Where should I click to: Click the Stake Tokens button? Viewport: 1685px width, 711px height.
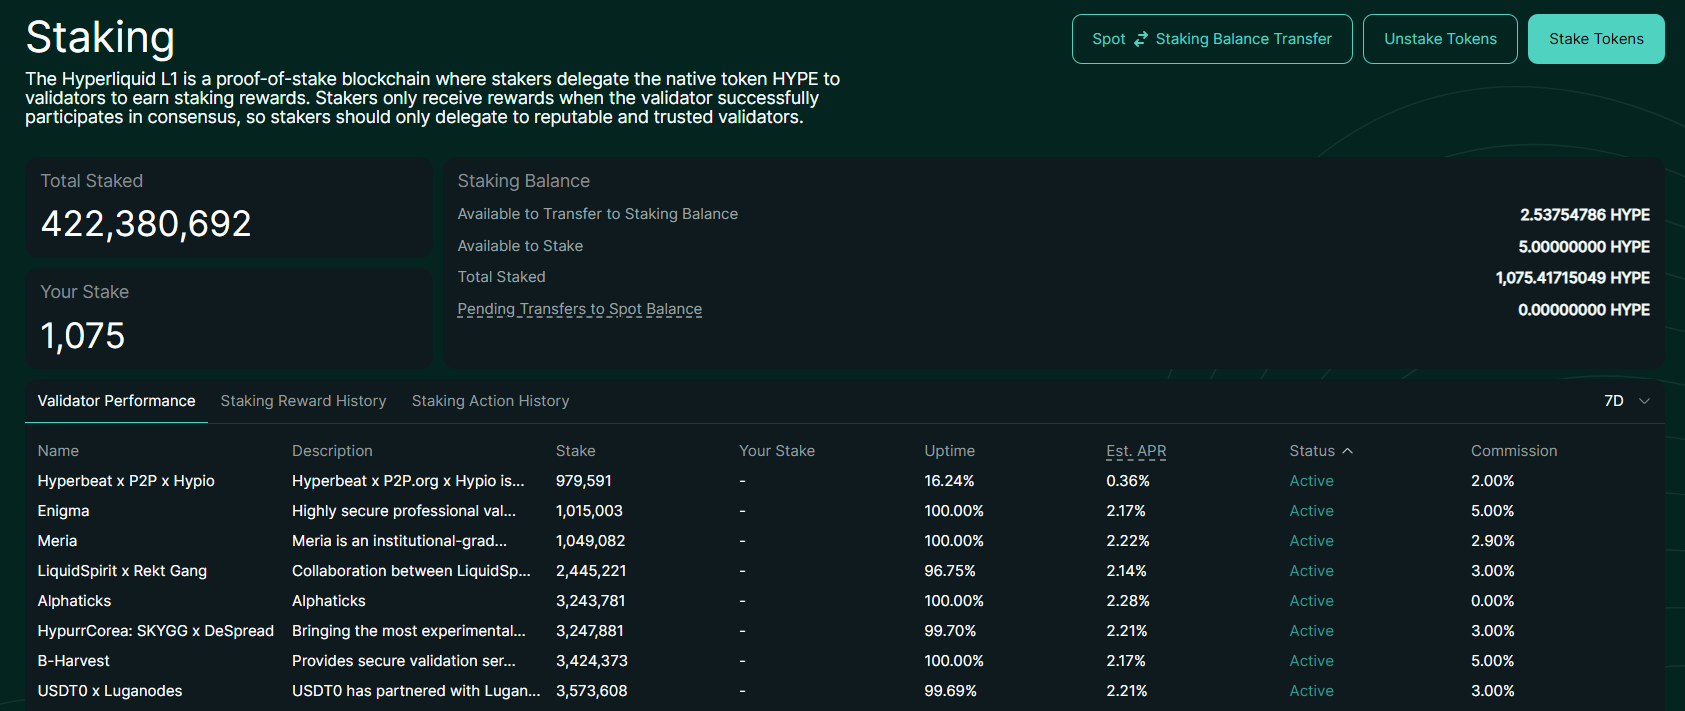tap(1596, 39)
